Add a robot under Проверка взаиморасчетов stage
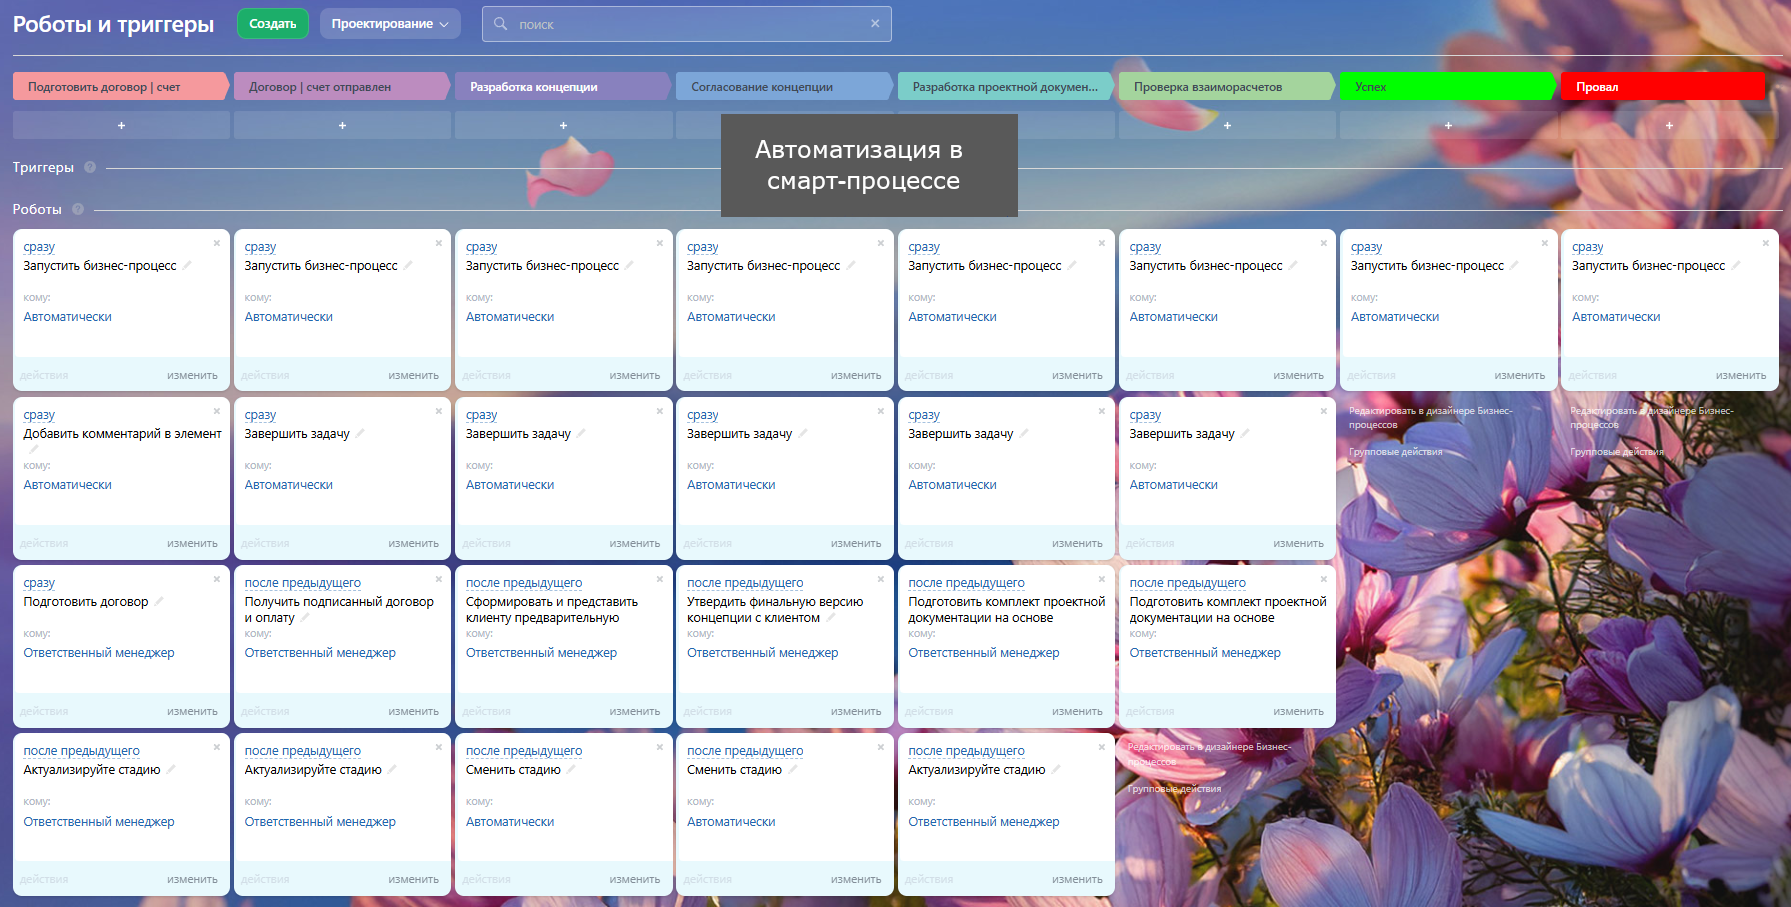The height and width of the screenshot is (907, 1791). [1227, 125]
